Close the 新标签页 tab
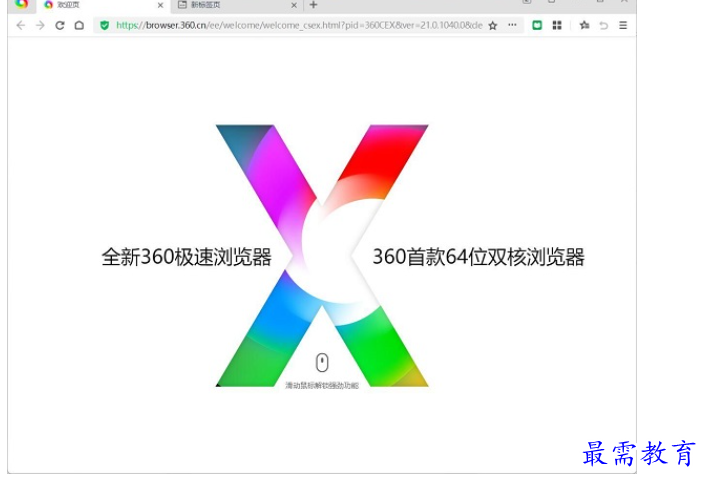 [x=294, y=5]
